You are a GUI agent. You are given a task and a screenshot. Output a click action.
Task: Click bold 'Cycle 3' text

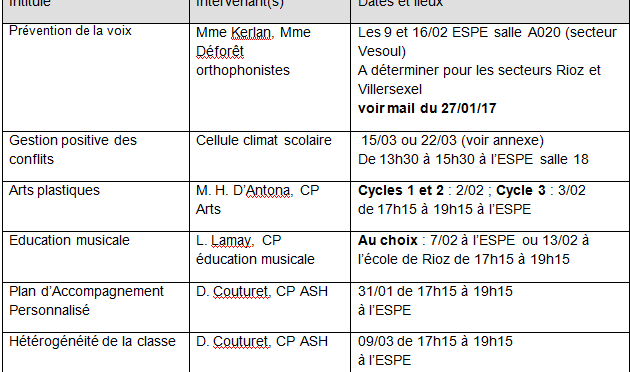521,190
